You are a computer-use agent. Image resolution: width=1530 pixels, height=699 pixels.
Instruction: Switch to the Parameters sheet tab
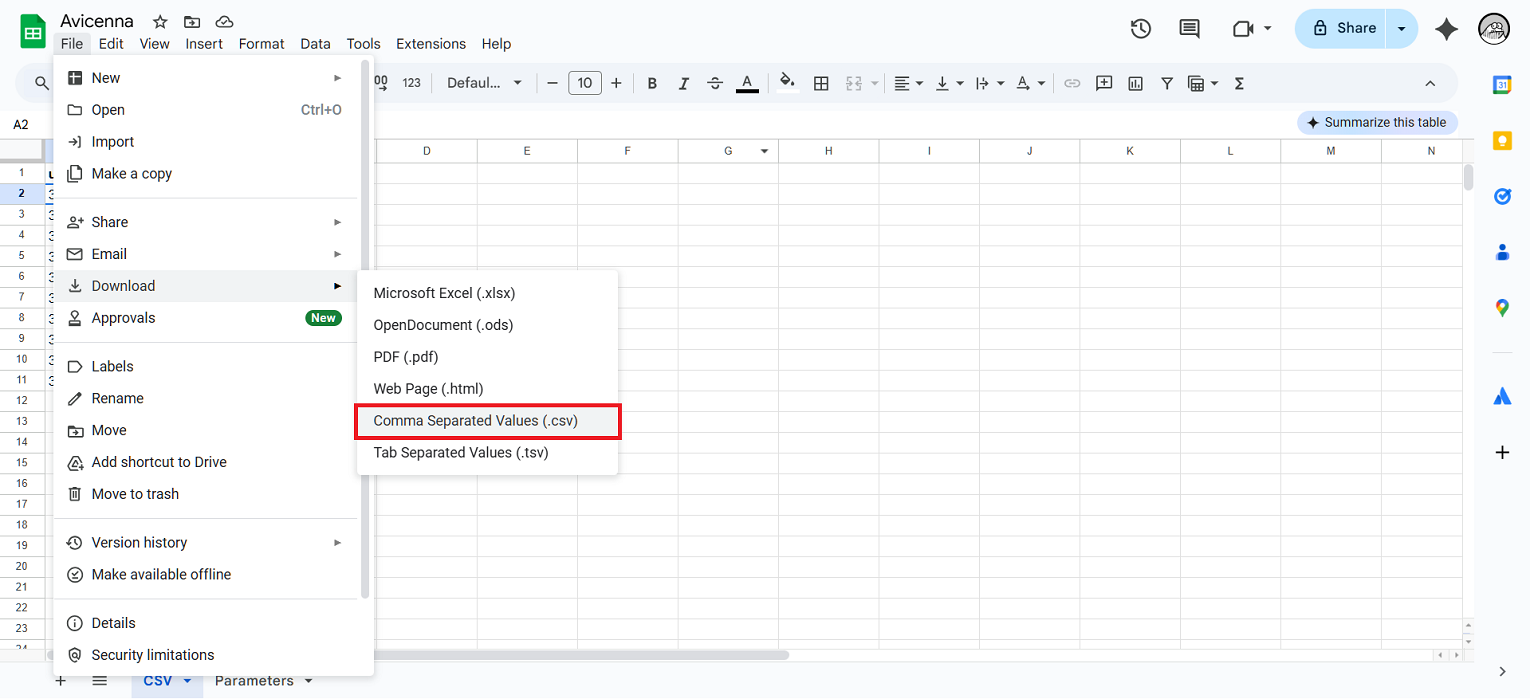tap(253, 680)
